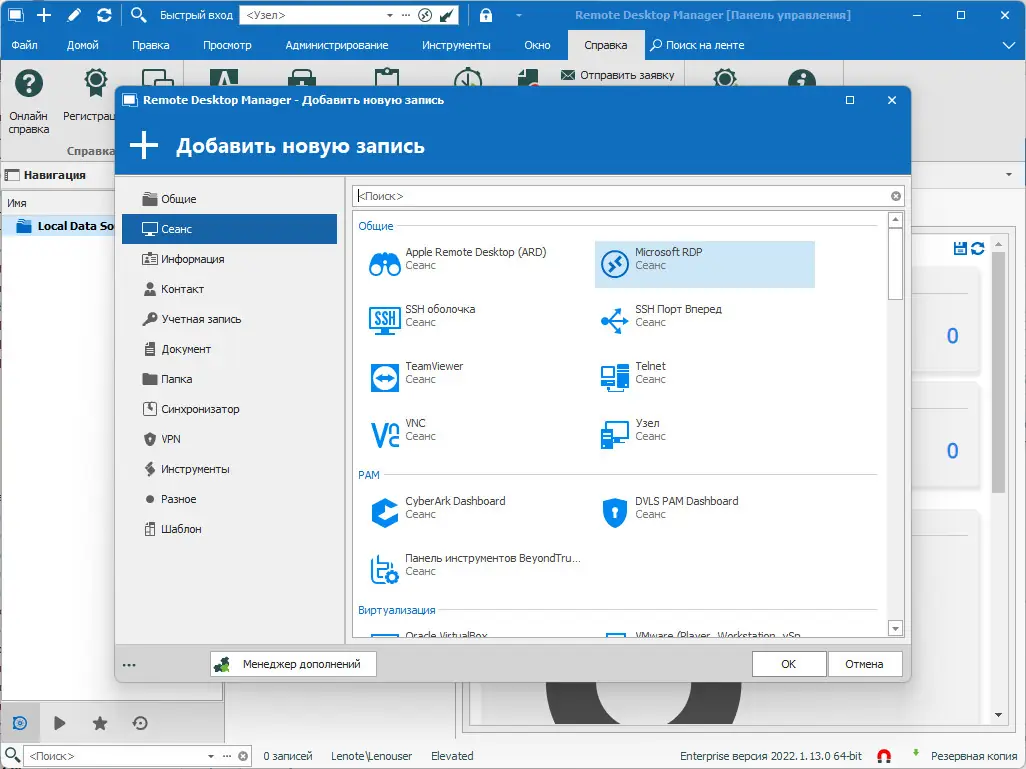Open the Окно ribbon tab

(x=537, y=45)
